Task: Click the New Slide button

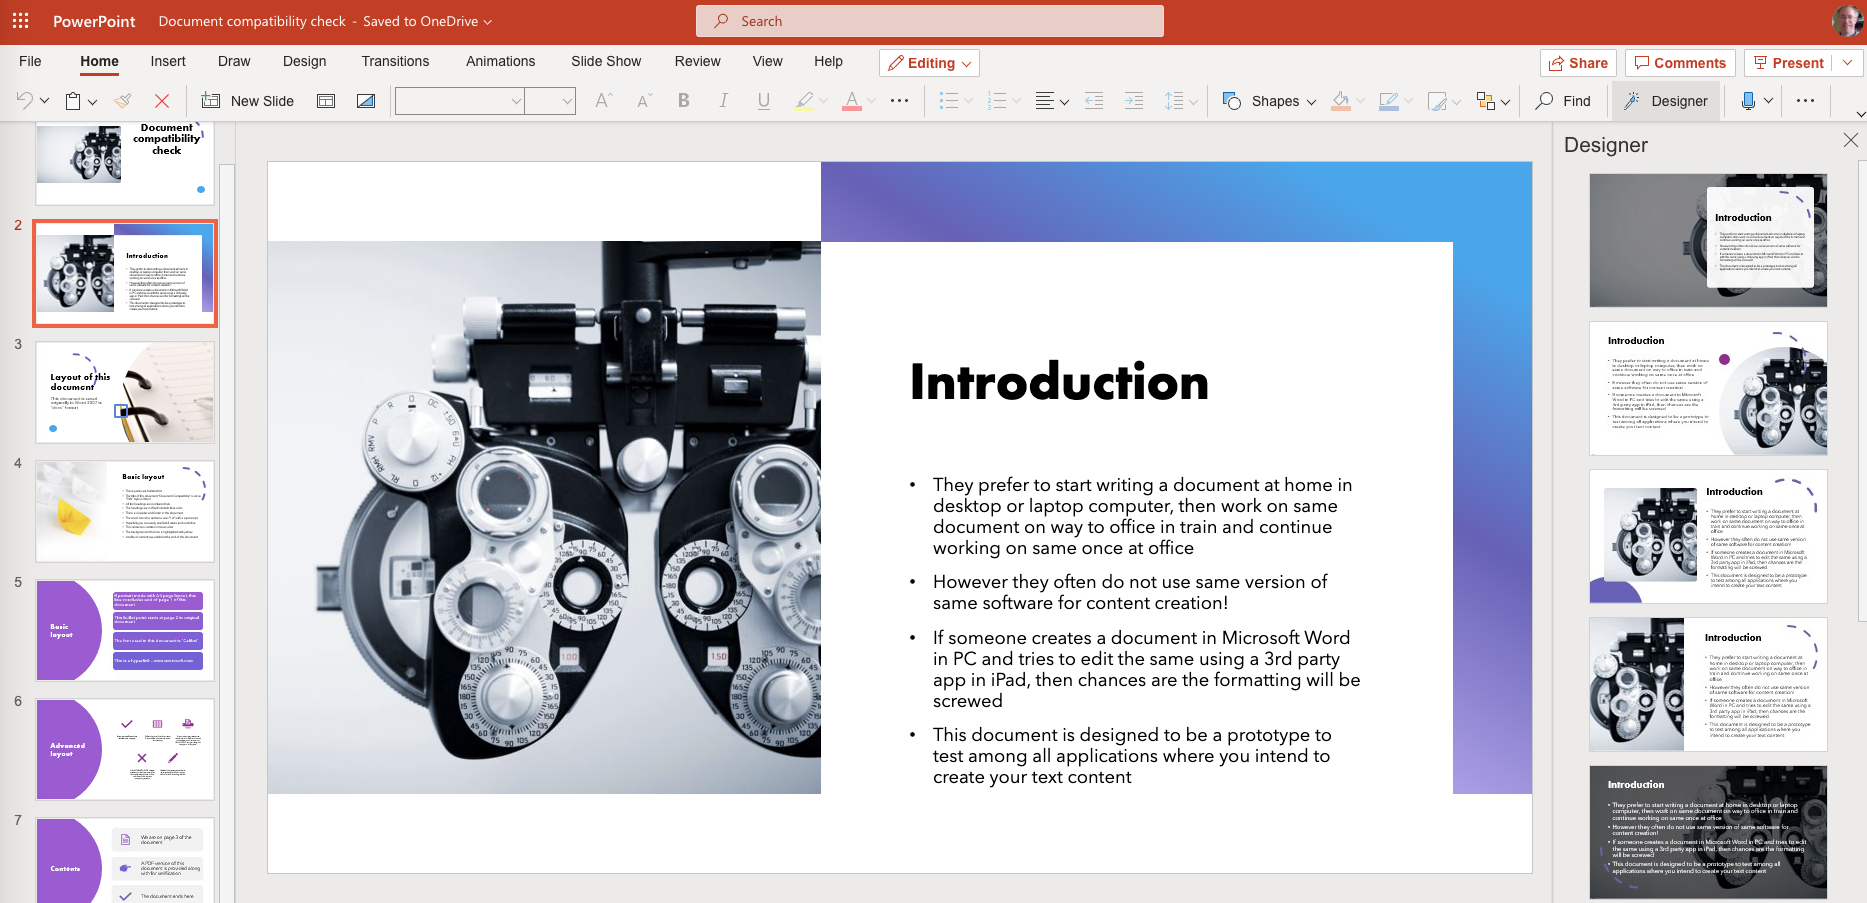Action: (248, 100)
